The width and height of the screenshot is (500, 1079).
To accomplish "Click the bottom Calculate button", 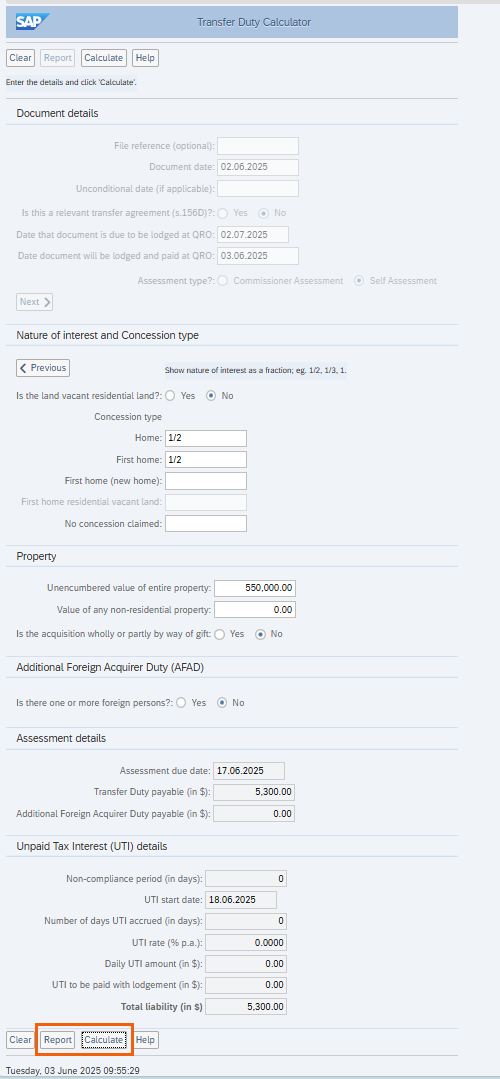I will [x=103, y=1040].
